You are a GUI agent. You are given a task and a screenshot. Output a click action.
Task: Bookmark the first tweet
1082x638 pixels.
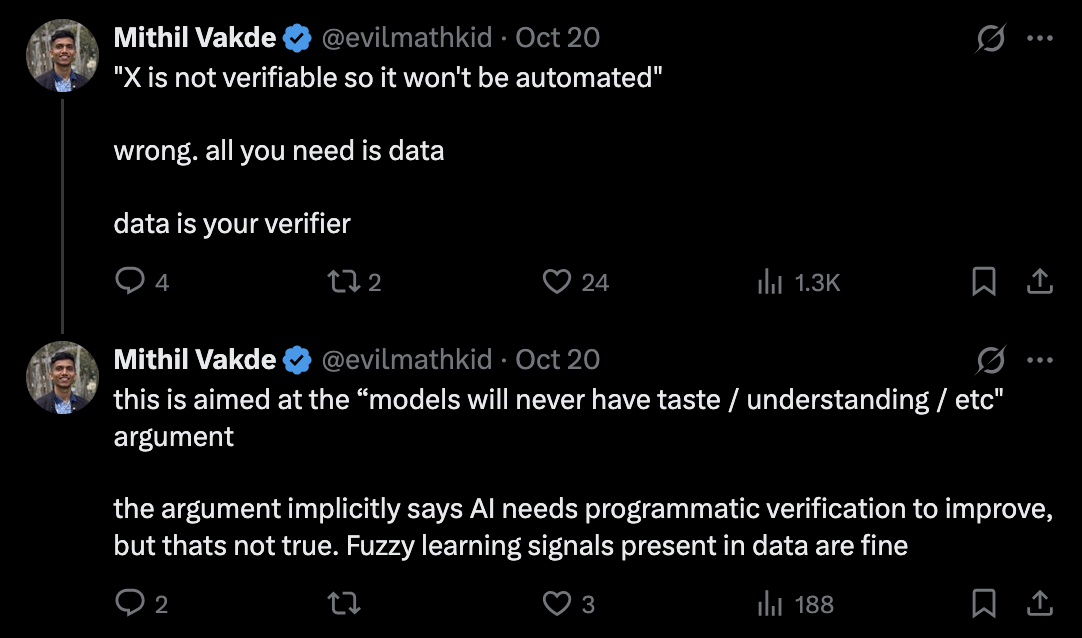pyautogui.click(x=983, y=281)
